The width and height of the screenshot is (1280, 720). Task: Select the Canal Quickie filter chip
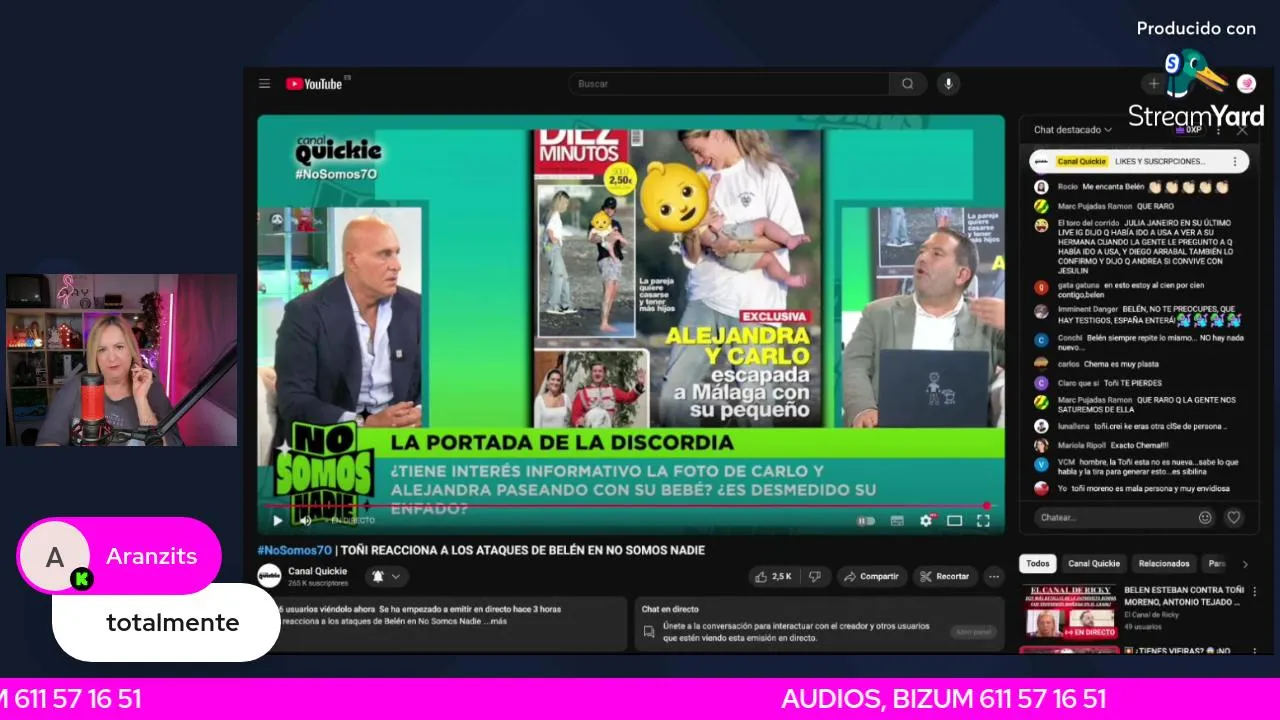click(1094, 563)
